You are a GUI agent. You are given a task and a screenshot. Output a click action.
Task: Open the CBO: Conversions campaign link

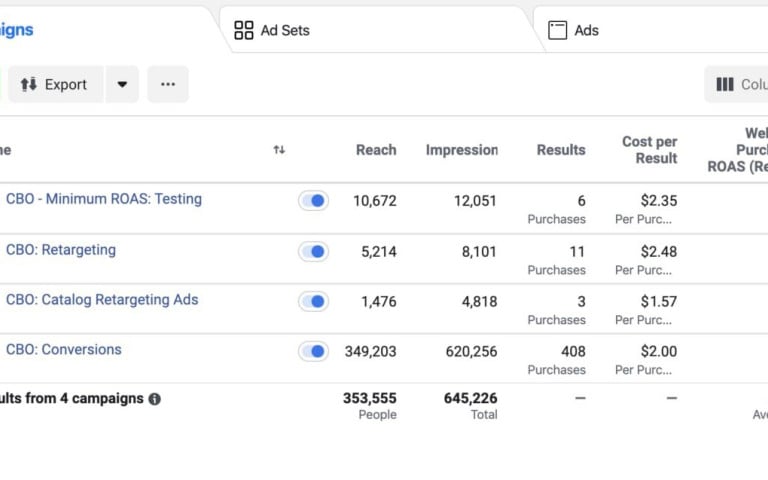tap(64, 350)
